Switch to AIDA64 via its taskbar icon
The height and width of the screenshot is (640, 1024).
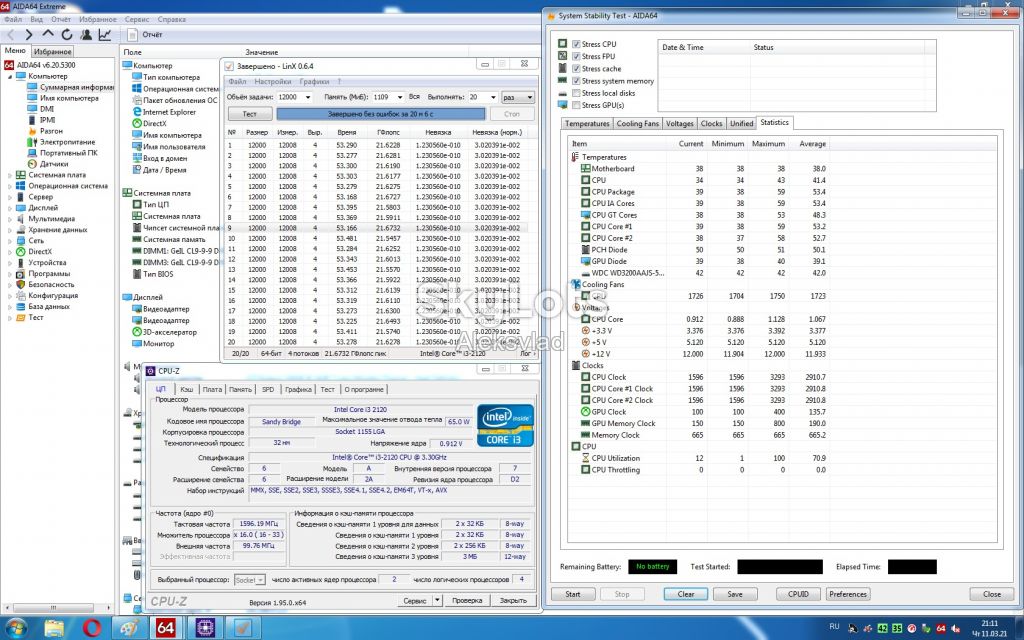pyautogui.click(x=166, y=628)
